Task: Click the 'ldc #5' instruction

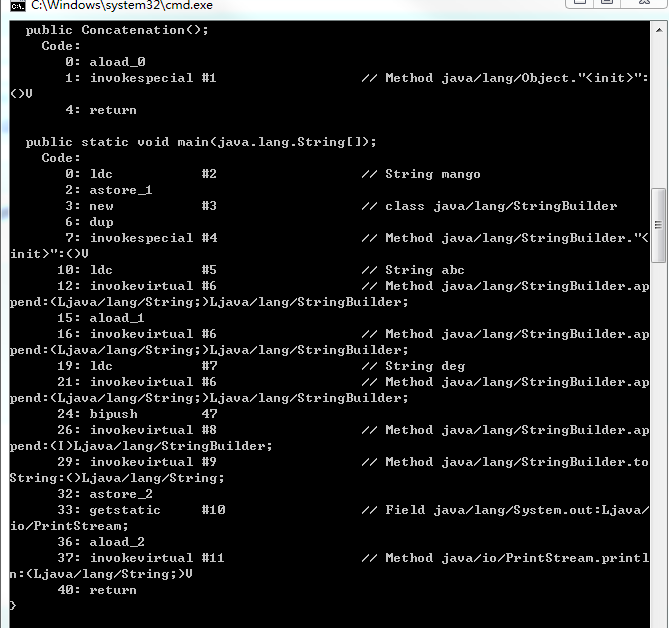Action: click(153, 270)
